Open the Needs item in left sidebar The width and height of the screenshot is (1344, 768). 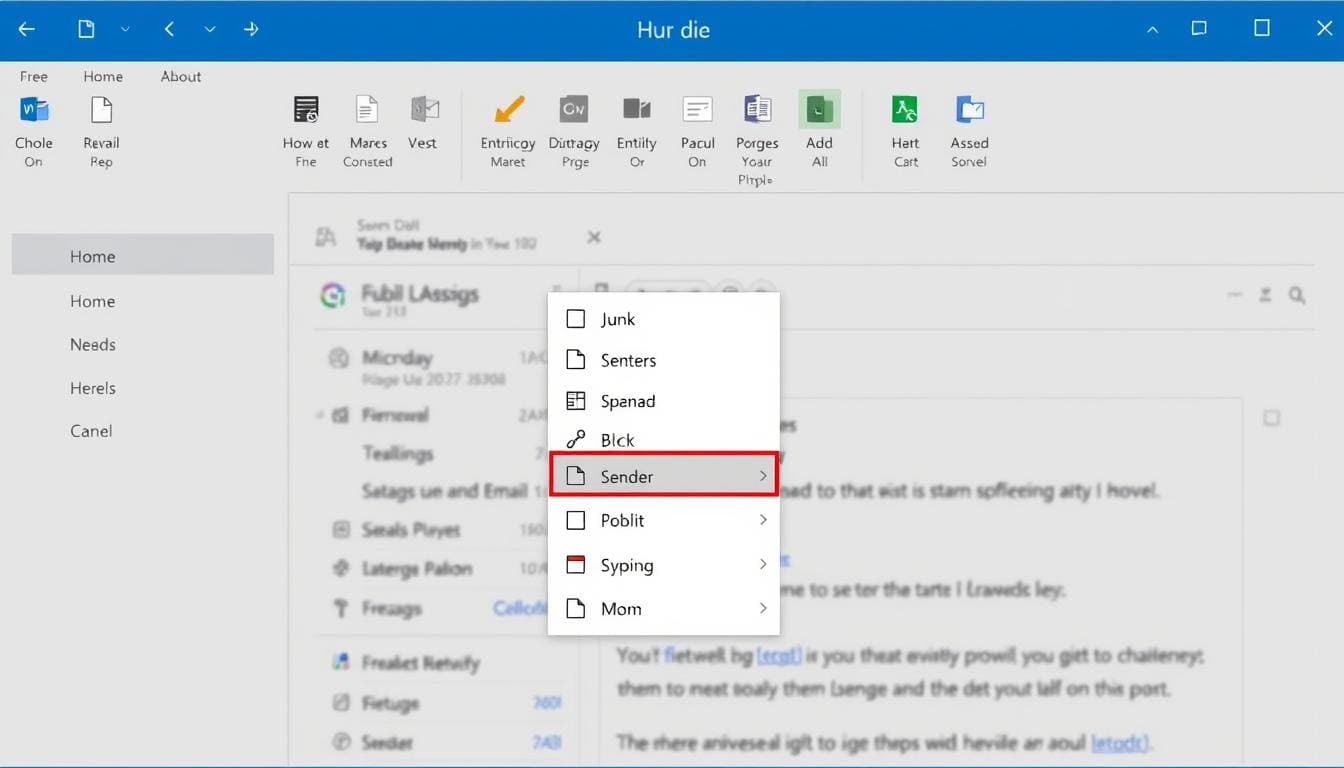(x=93, y=344)
